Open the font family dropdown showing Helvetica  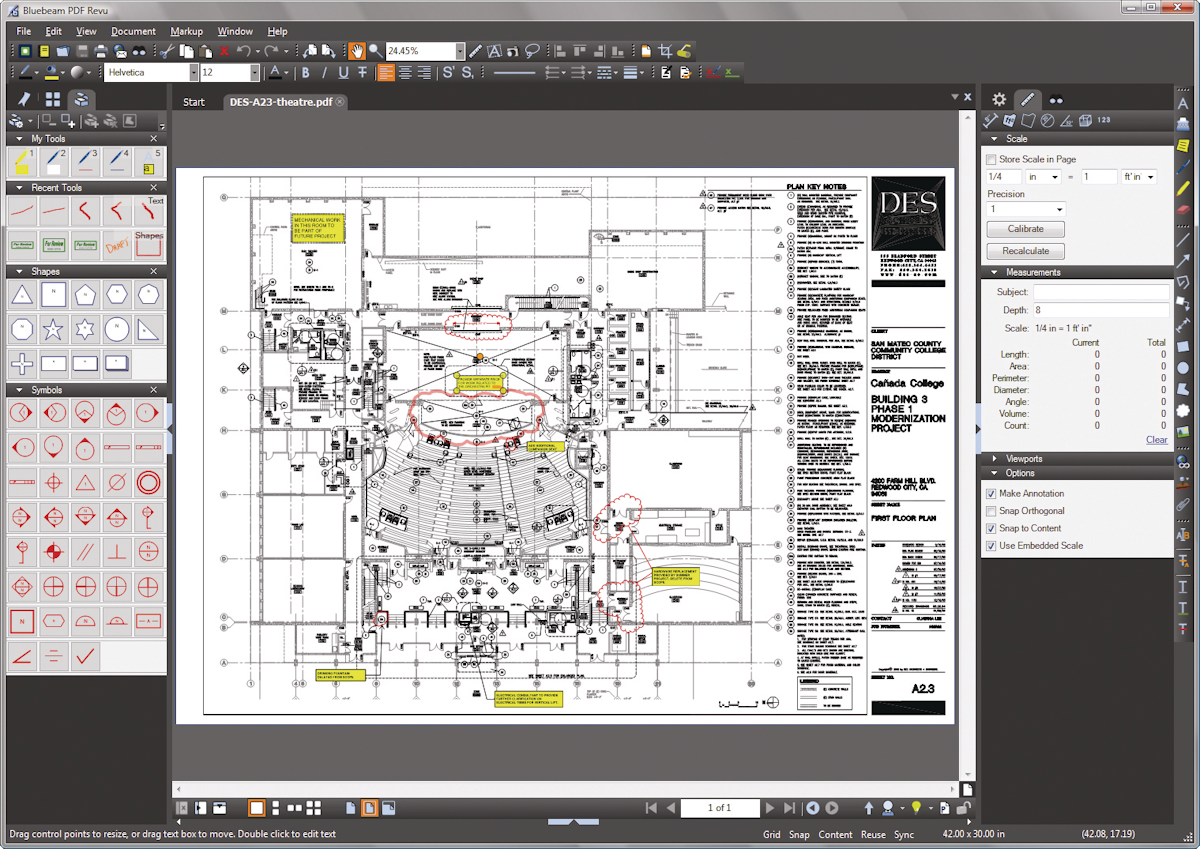[x=194, y=72]
